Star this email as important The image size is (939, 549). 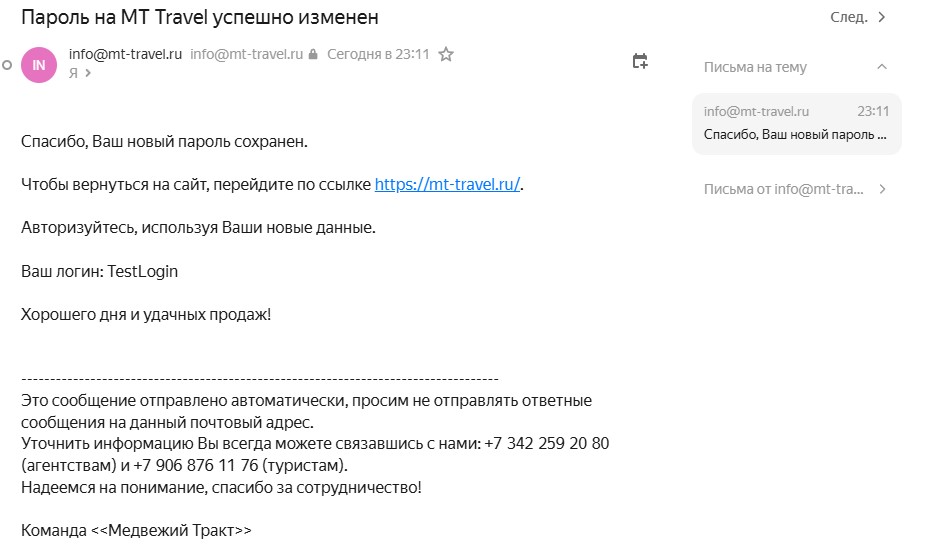(446, 55)
